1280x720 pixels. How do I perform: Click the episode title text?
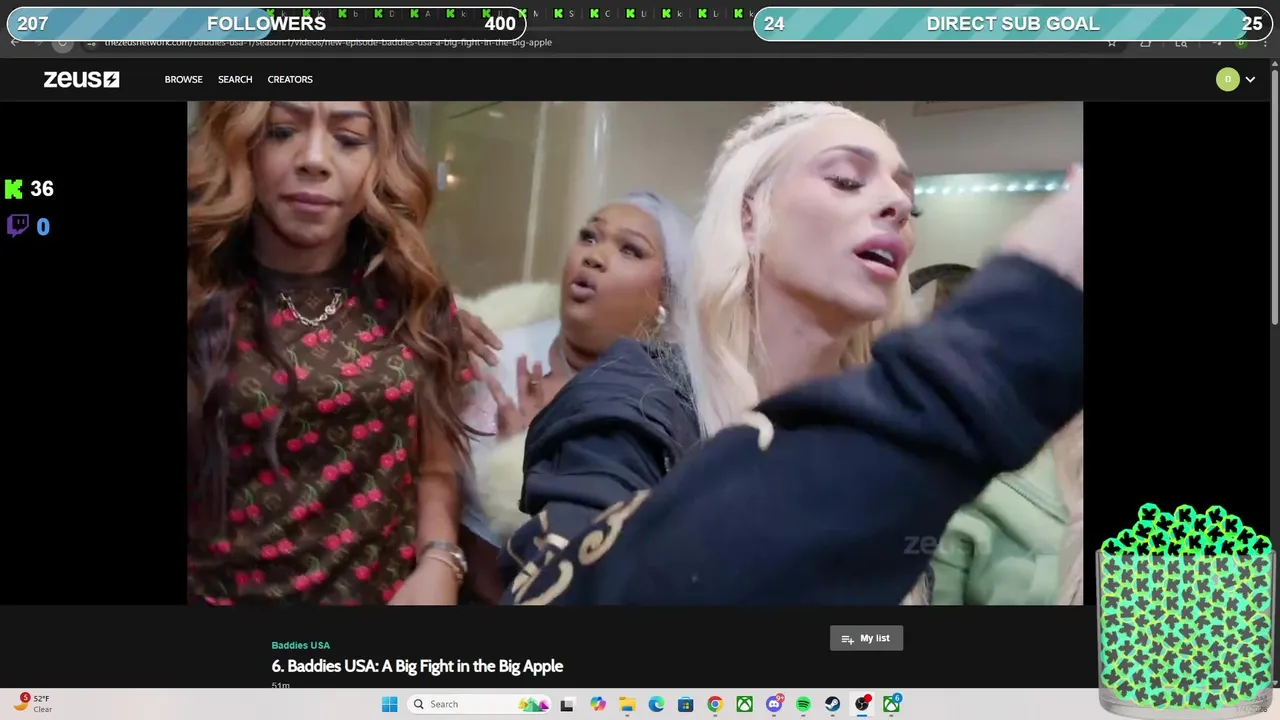[417, 666]
